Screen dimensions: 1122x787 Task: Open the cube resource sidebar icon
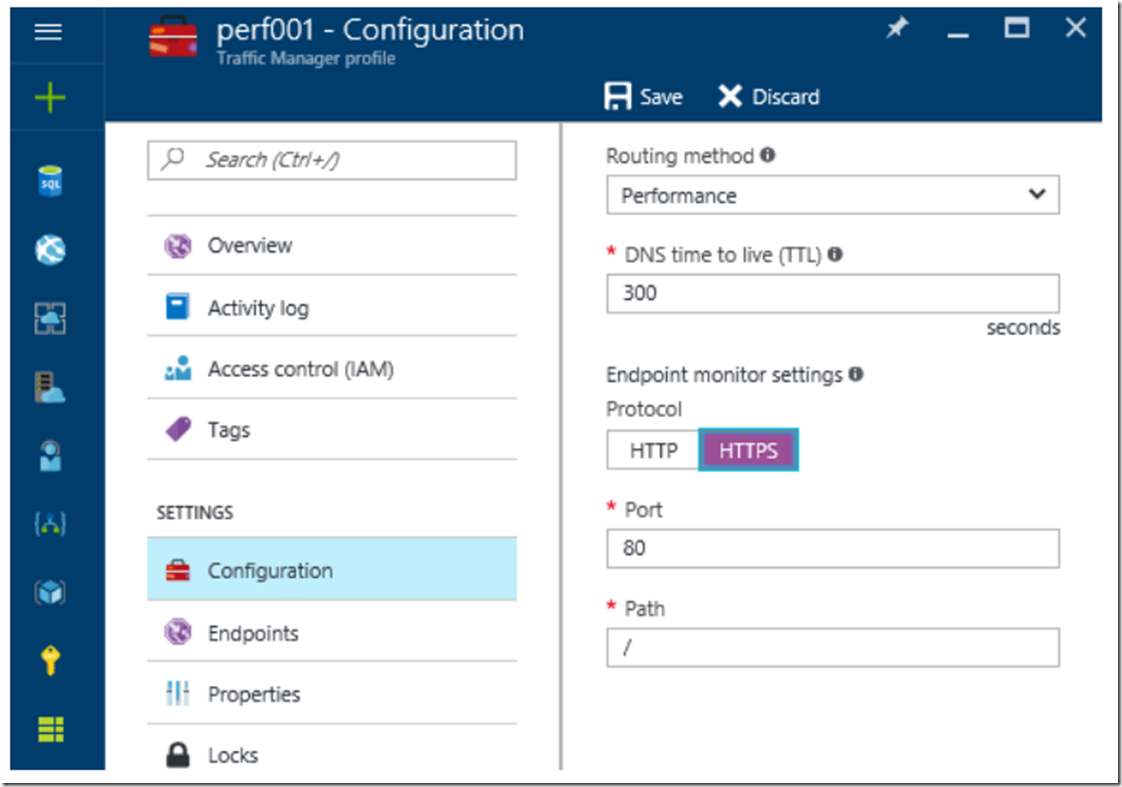coord(50,592)
